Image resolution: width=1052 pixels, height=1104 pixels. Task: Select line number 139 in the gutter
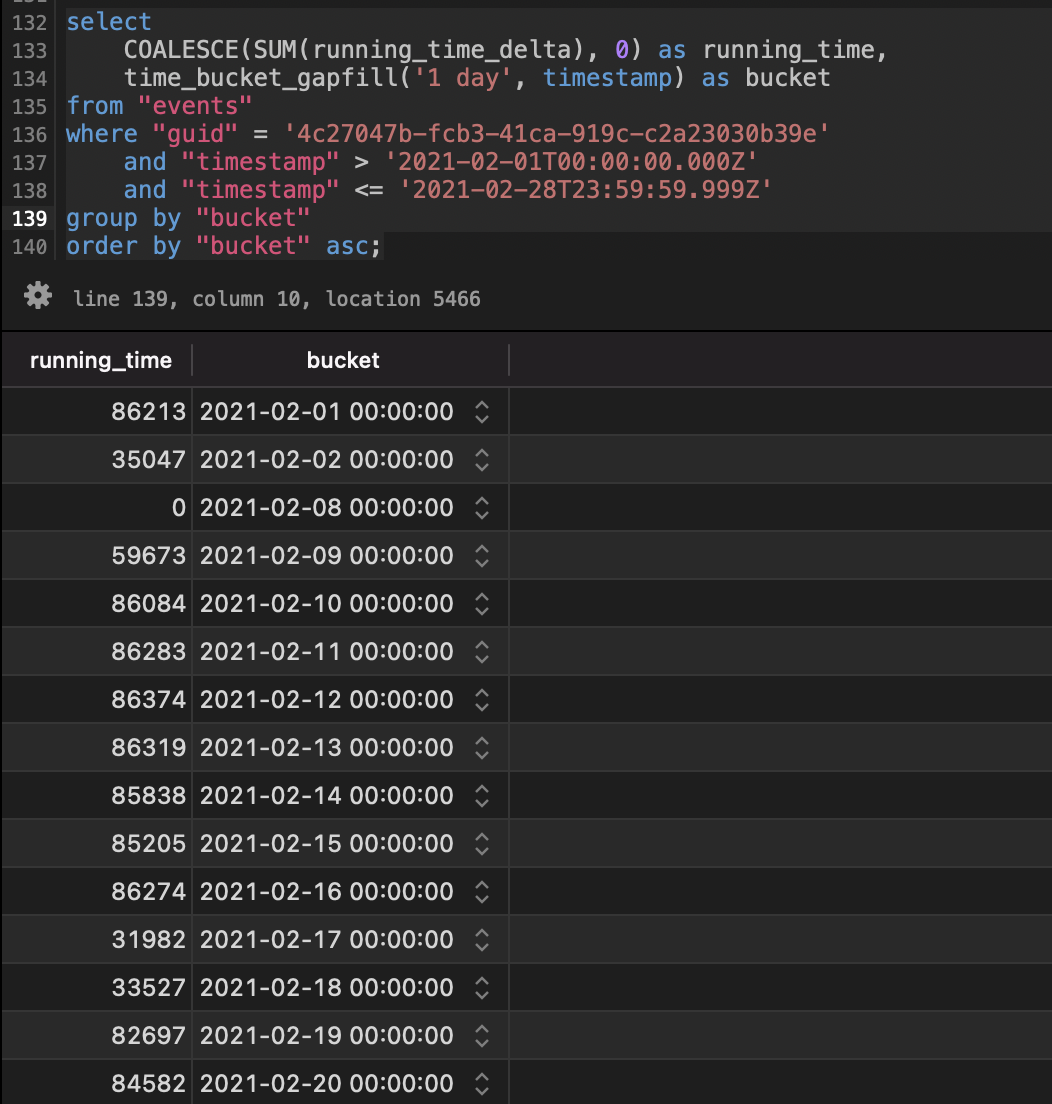(x=28, y=218)
